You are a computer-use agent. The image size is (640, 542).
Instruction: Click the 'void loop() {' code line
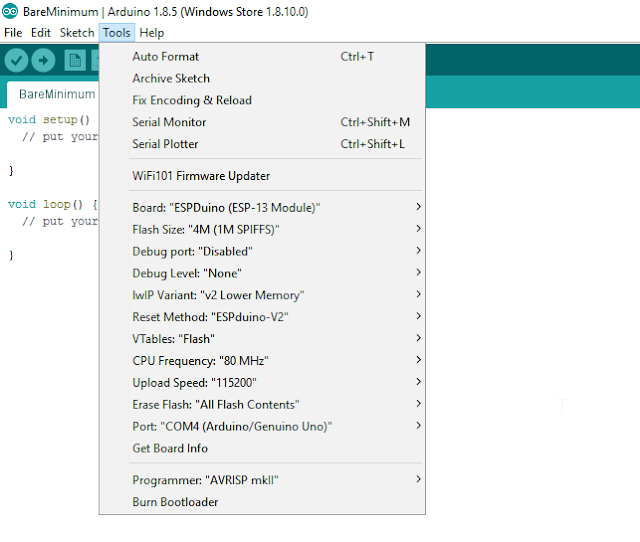53,204
